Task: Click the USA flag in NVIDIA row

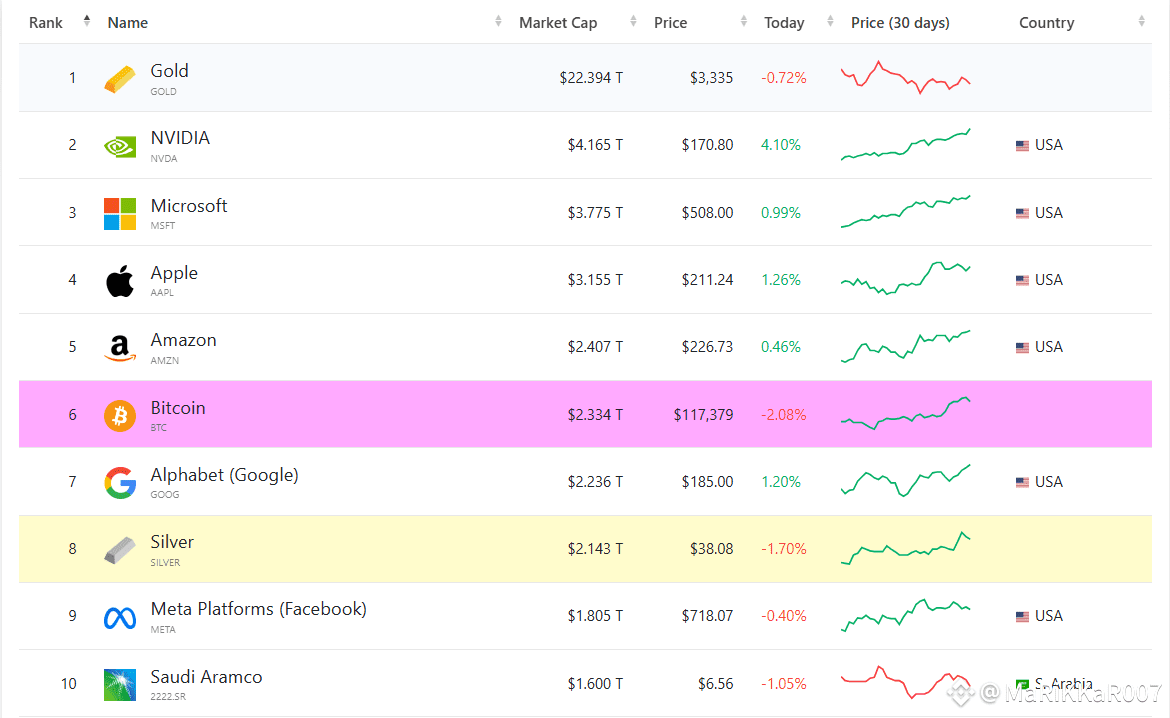Action: pyautogui.click(x=1022, y=146)
